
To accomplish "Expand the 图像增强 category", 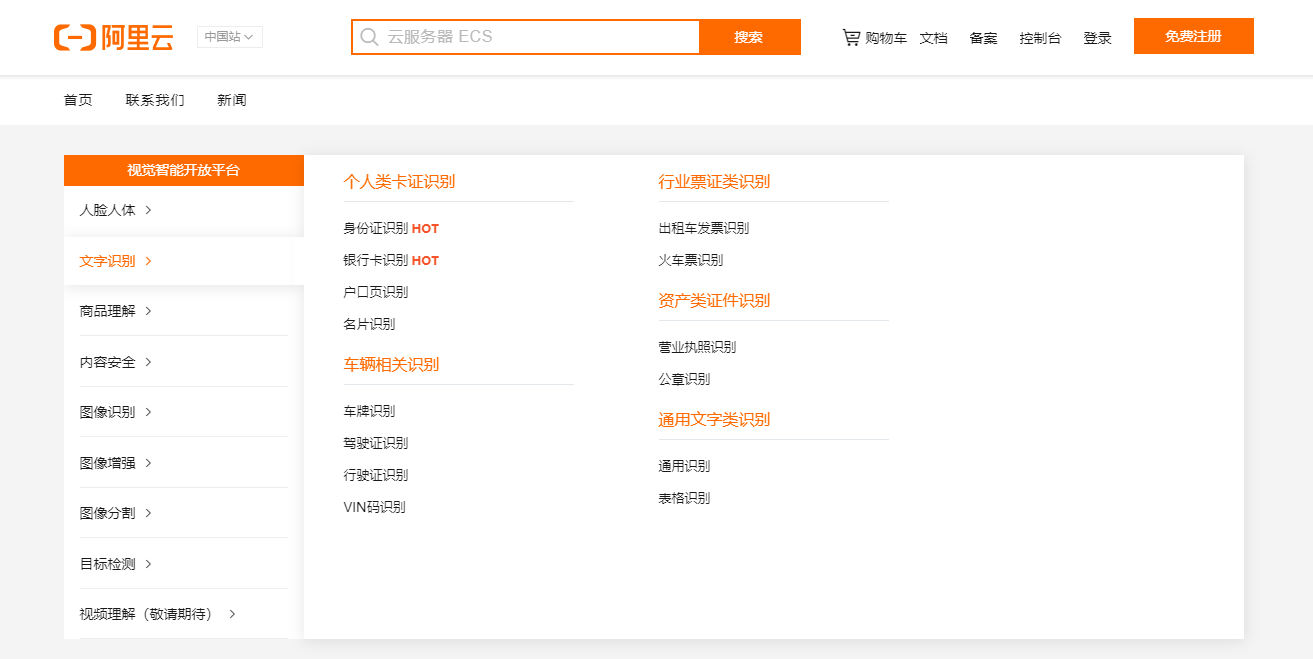I will (x=184, y=463).
